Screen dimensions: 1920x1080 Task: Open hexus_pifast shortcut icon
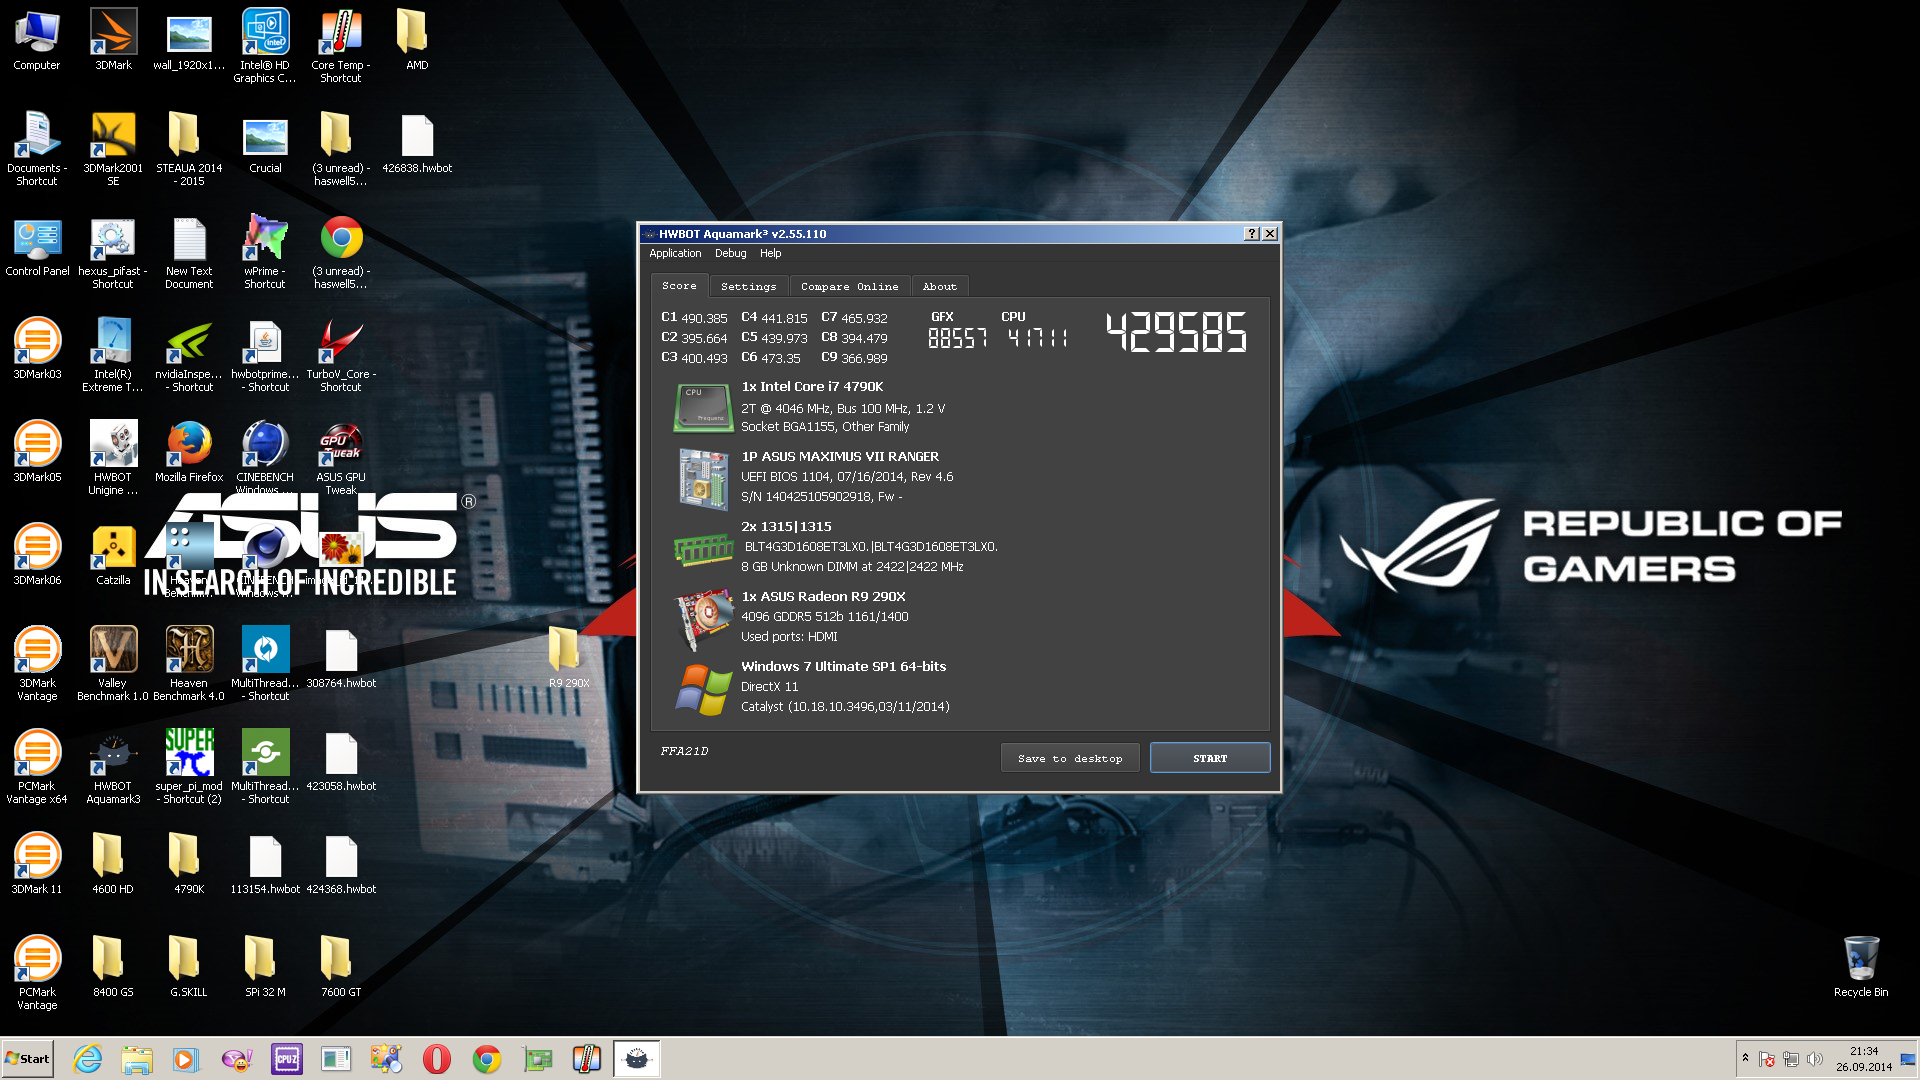coord(113,252)
